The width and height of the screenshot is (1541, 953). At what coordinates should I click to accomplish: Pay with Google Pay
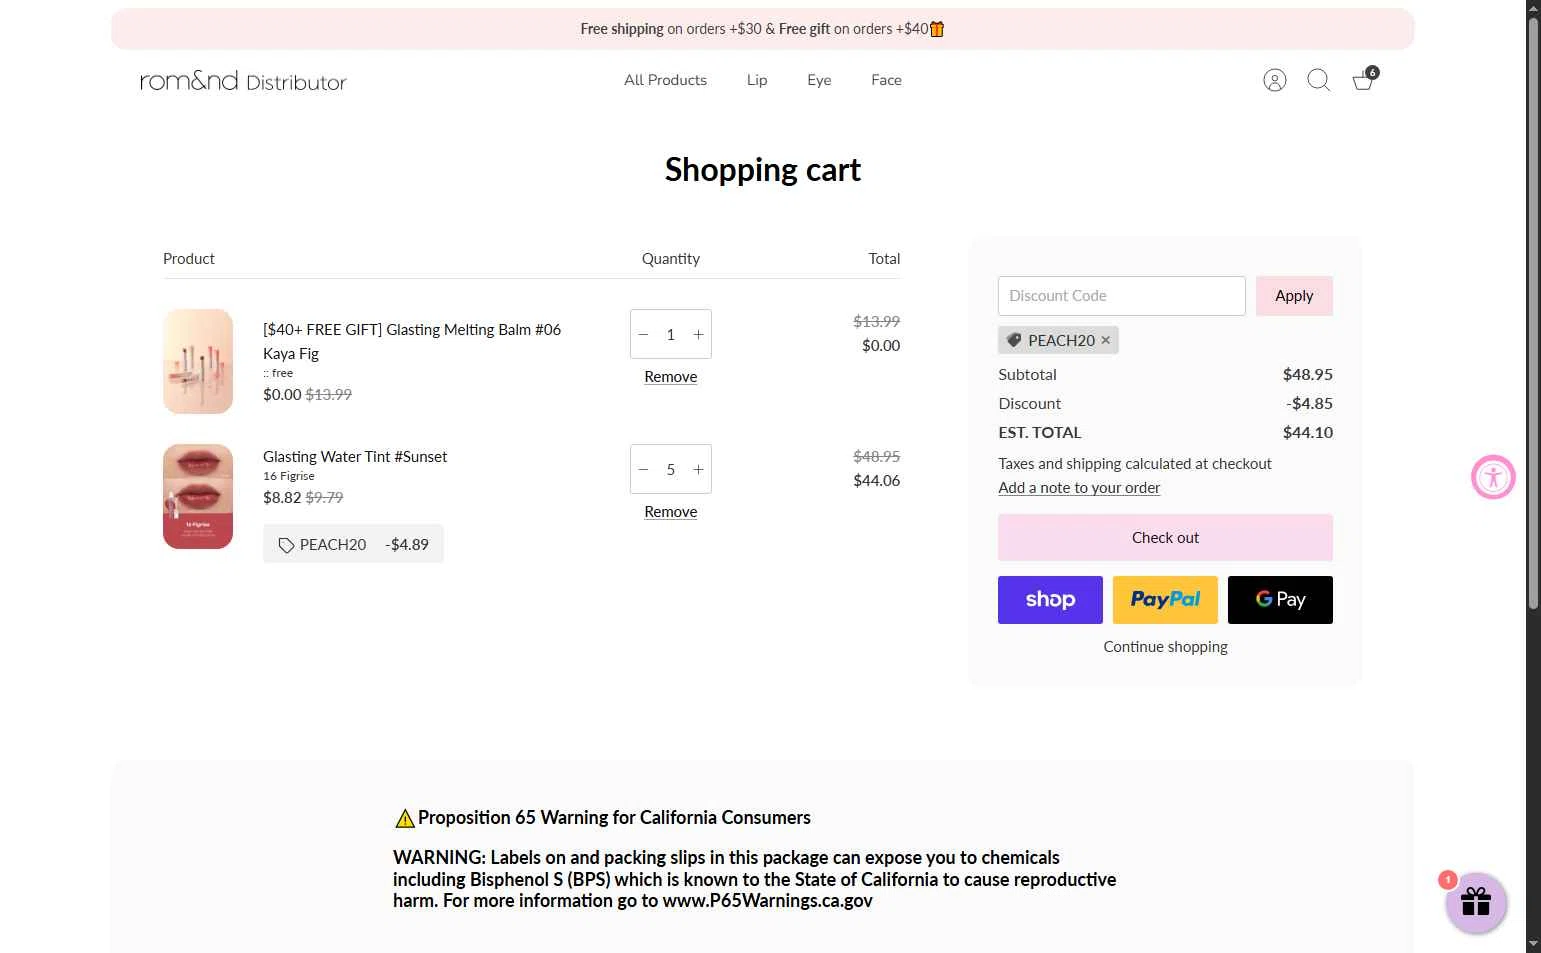(1280, 600)
